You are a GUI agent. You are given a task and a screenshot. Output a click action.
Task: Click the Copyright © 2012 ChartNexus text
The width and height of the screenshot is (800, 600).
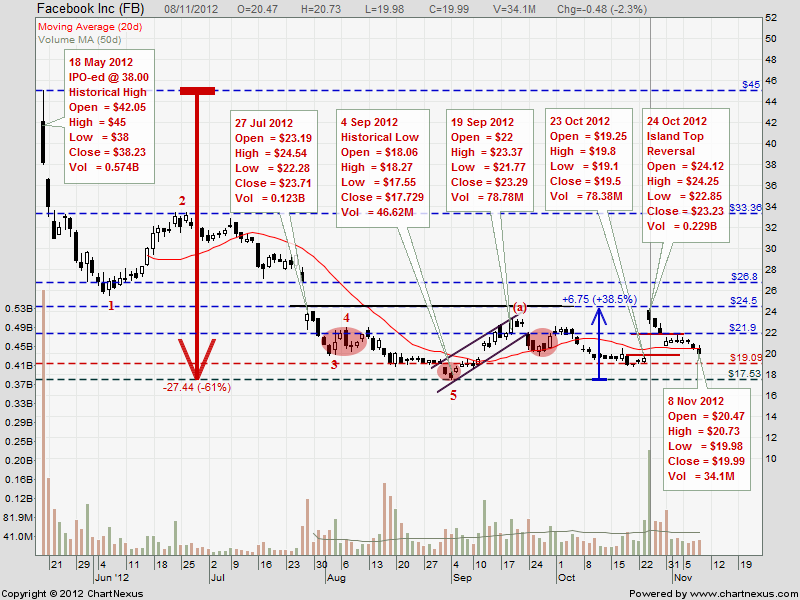pyautogui.click(x=72, y=594)
